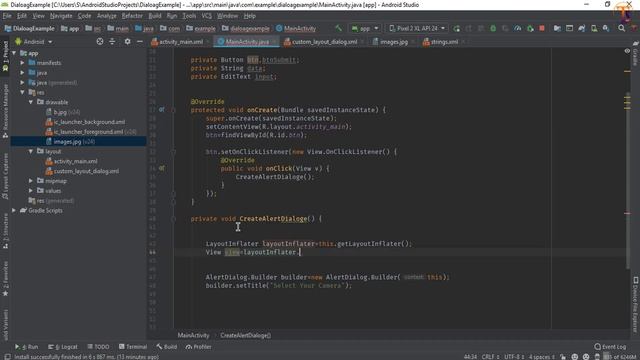The height and width of the screenshot is (360, 640).
Task: Open the Build menu
Action: 155,16
